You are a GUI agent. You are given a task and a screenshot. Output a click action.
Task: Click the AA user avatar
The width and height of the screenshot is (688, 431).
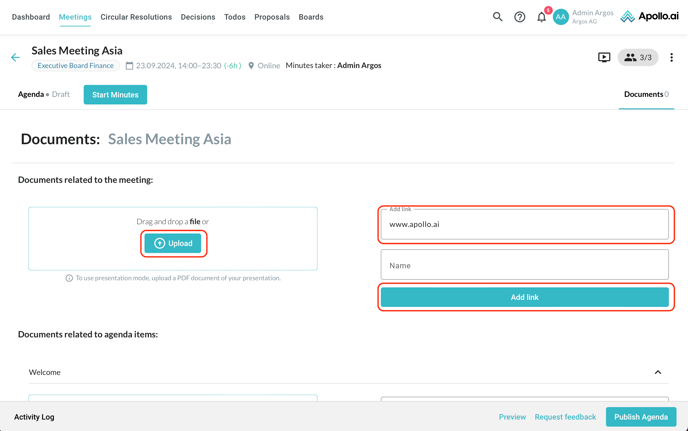(561, 17)
